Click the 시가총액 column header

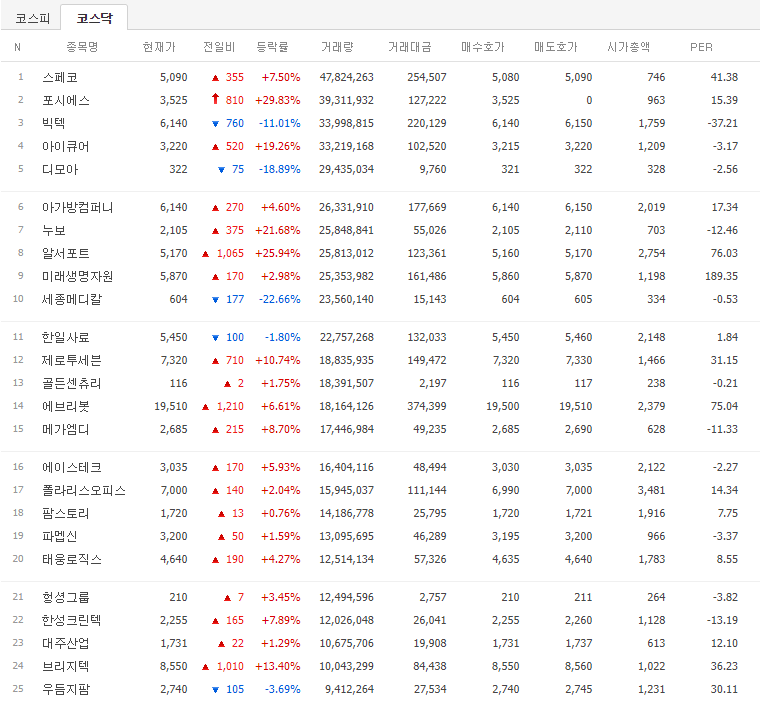(x=629, y=47)
